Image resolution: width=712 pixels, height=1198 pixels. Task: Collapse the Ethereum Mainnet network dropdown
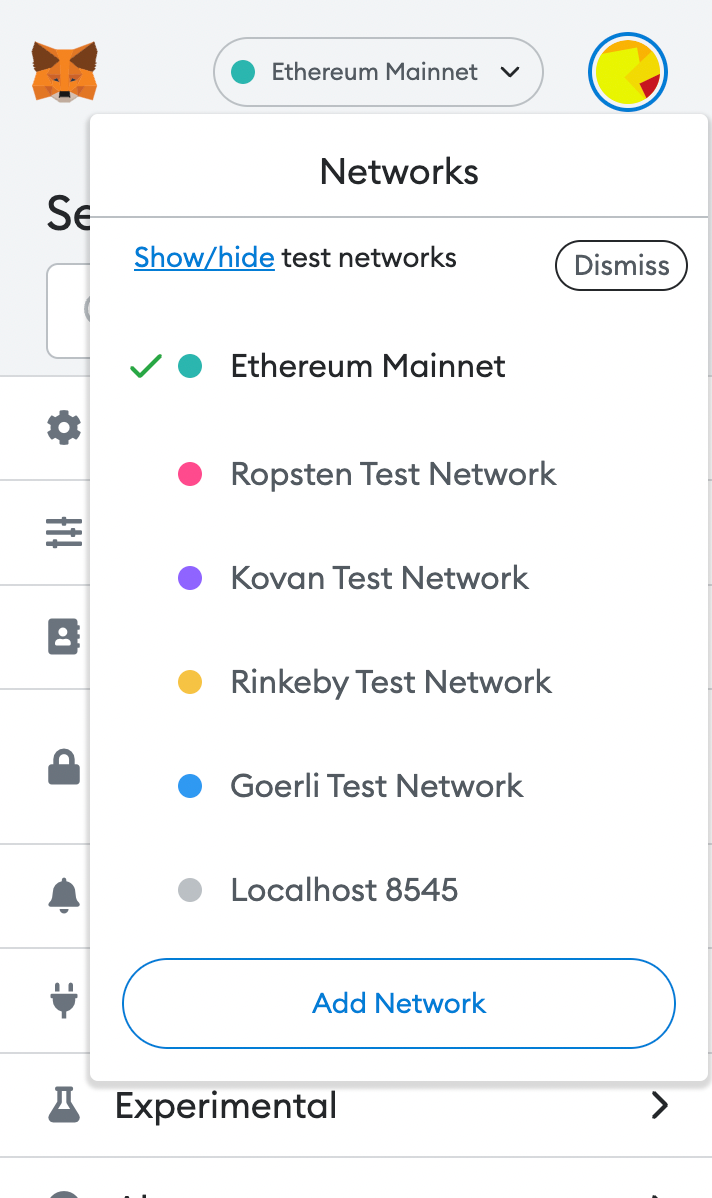coord(378,72)
